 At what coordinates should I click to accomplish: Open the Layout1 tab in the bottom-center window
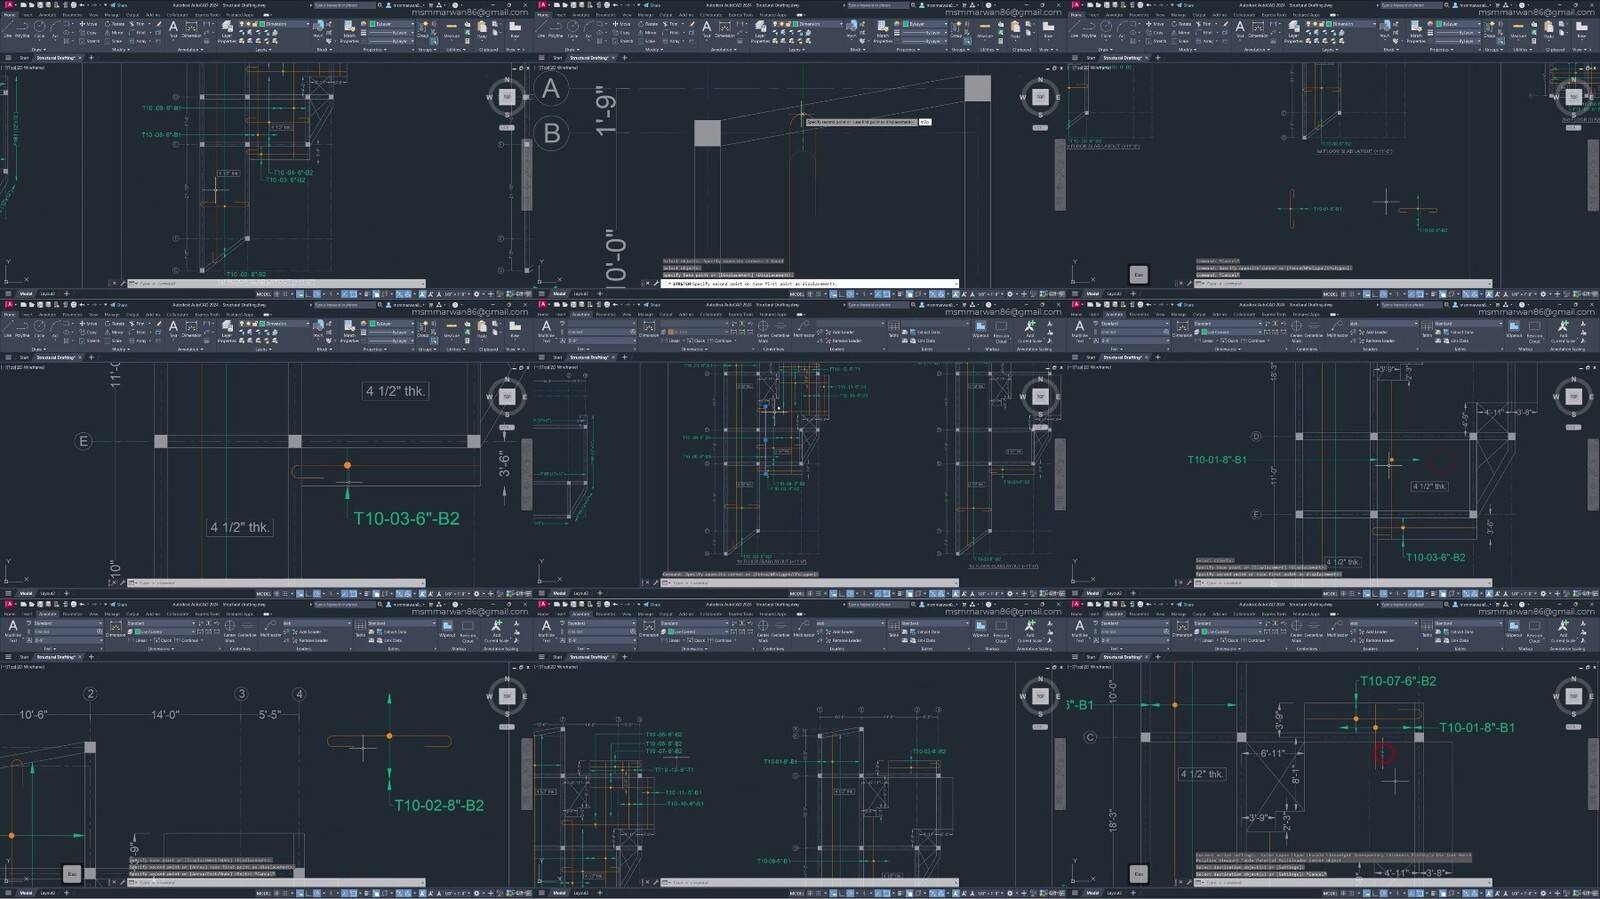(x=581, y=893)
